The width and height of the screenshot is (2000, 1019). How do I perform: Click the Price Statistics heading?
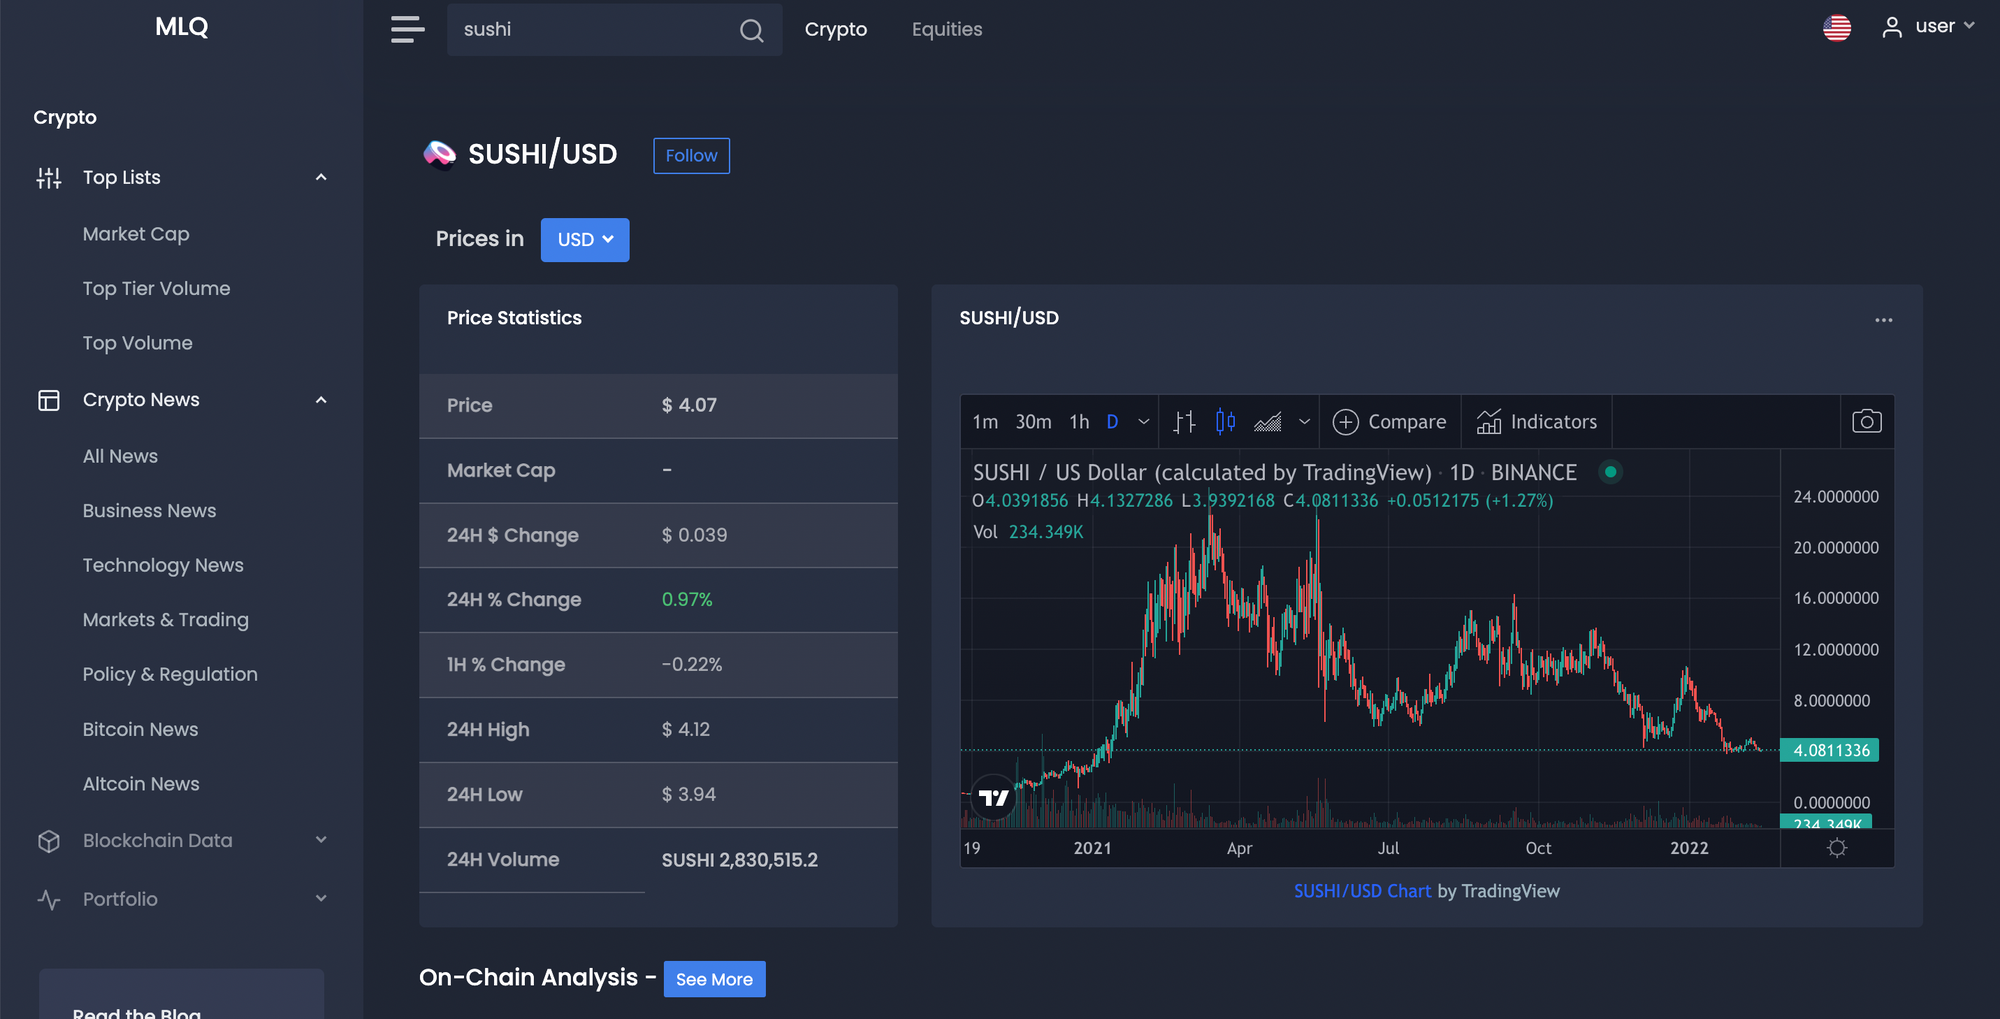click(514, 318)
